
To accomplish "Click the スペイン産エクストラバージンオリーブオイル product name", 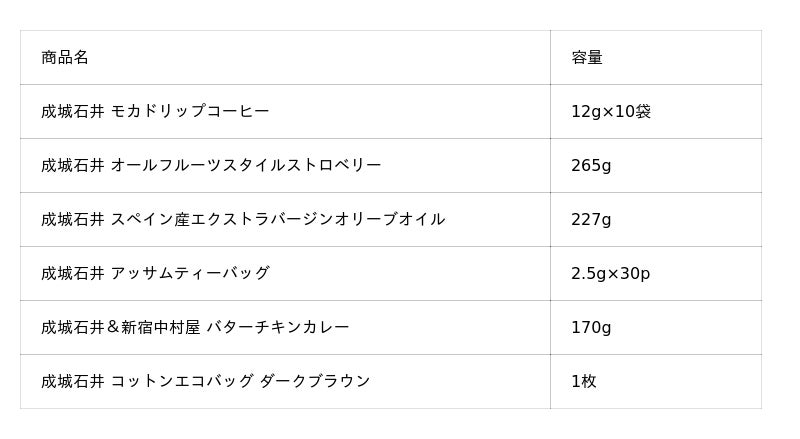I will (x=278, y=220).
